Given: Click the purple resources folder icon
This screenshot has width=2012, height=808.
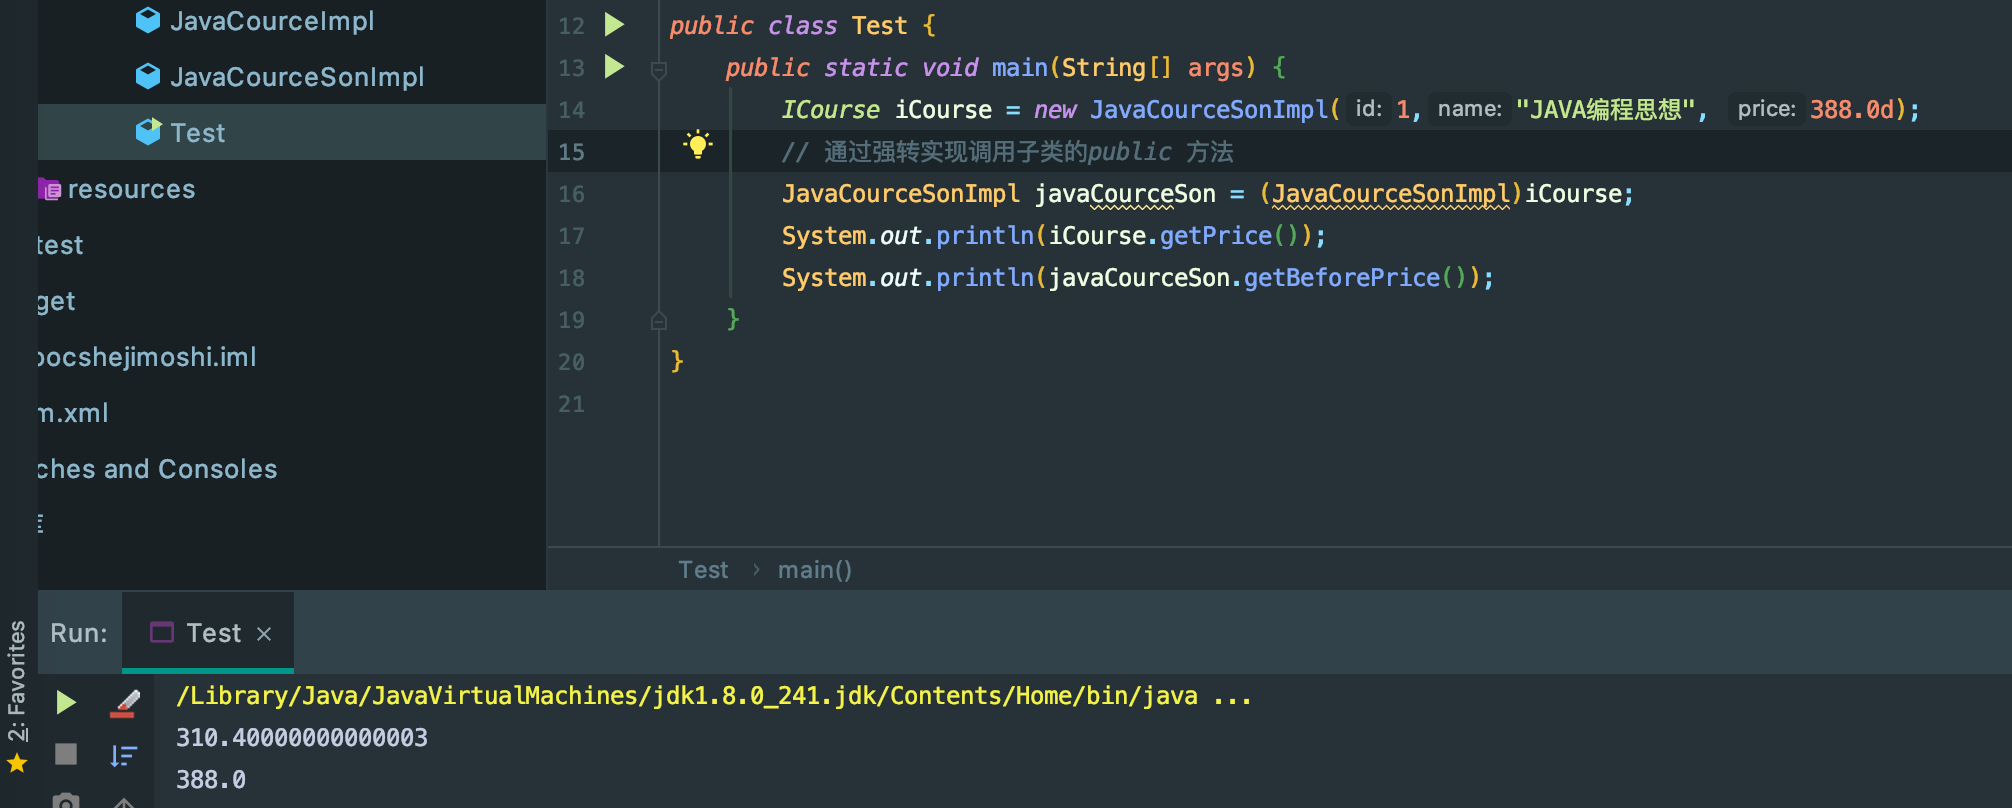Looking at the screenshot, I should coord(50,189).
